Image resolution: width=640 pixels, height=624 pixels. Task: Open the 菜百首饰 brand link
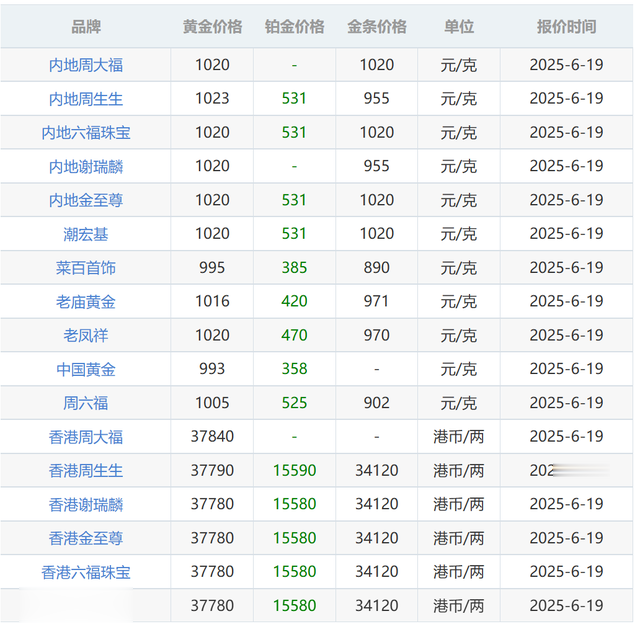tap(86, 268)
